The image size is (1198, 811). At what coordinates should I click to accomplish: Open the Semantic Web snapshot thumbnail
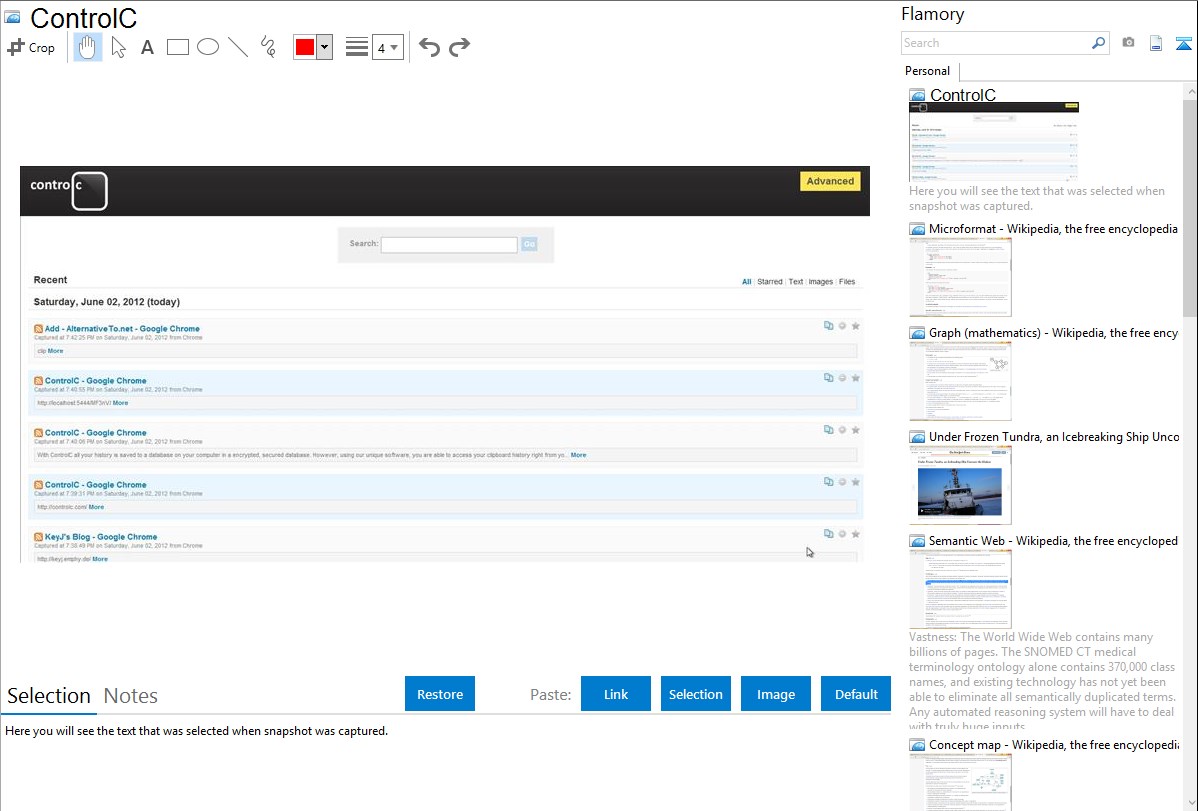pos(960,588)
